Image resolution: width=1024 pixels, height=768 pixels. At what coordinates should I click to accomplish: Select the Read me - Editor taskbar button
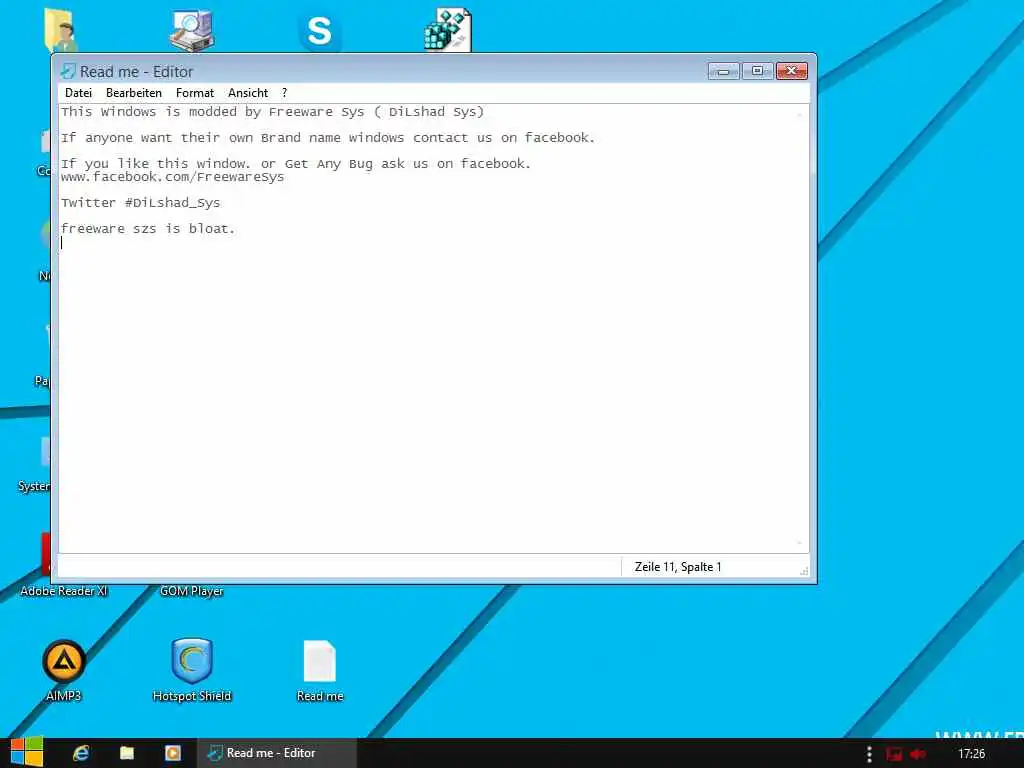tap(277, 753)
